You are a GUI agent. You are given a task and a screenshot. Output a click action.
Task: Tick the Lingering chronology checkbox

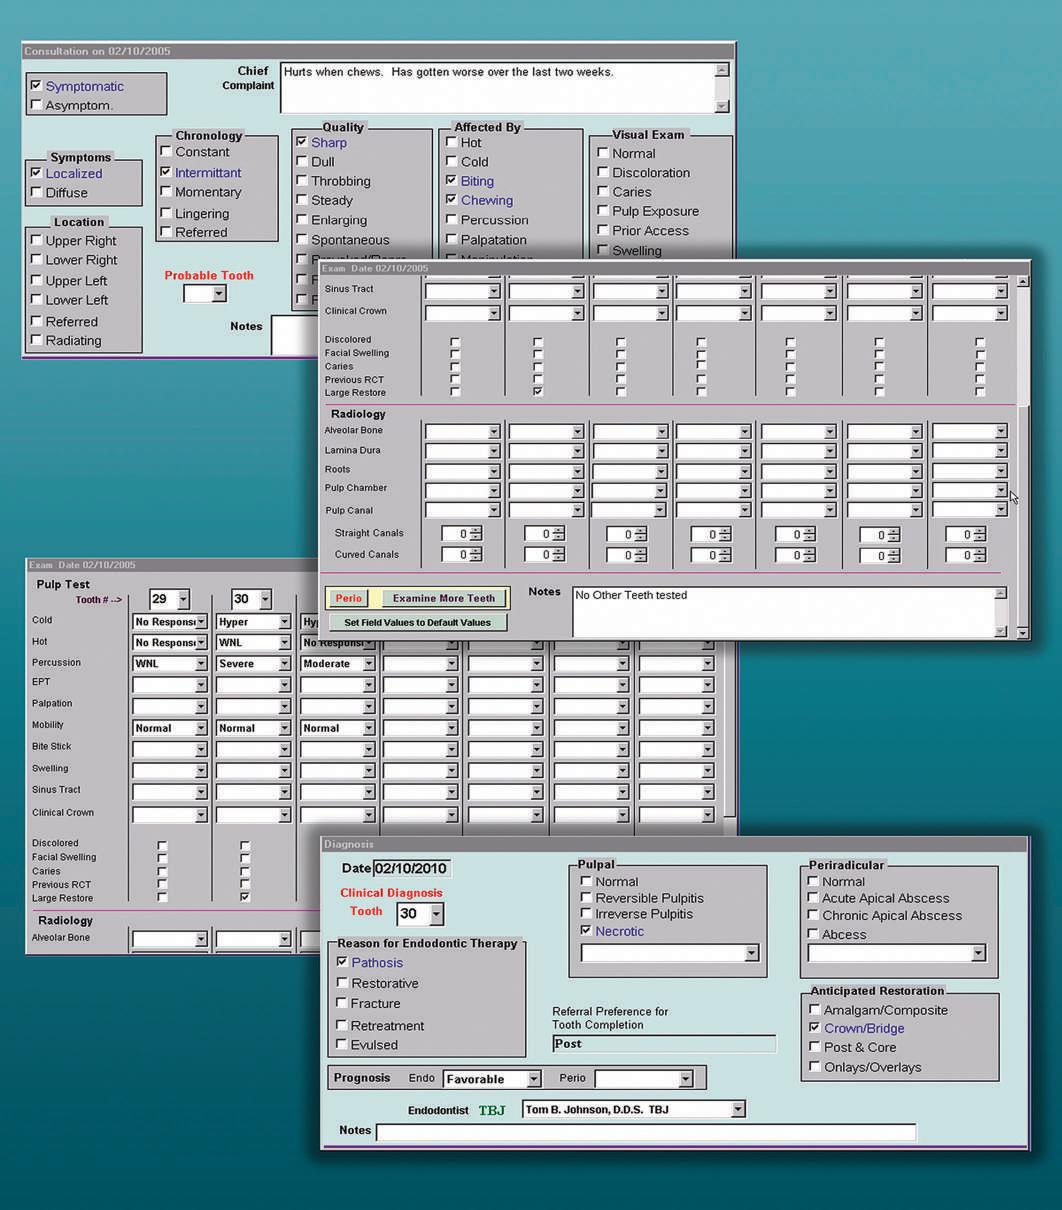(x=166, y=213)
